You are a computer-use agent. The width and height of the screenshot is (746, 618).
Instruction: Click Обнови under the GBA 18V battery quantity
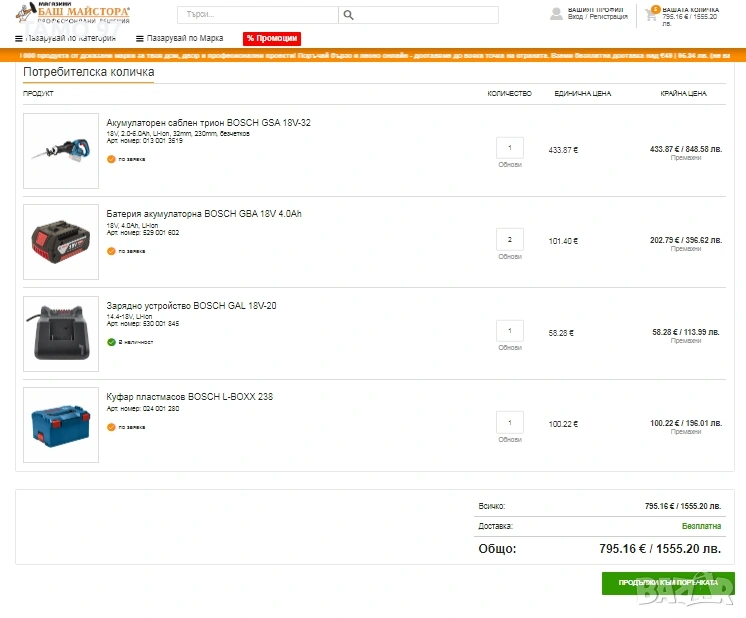(x=510, y=256)
